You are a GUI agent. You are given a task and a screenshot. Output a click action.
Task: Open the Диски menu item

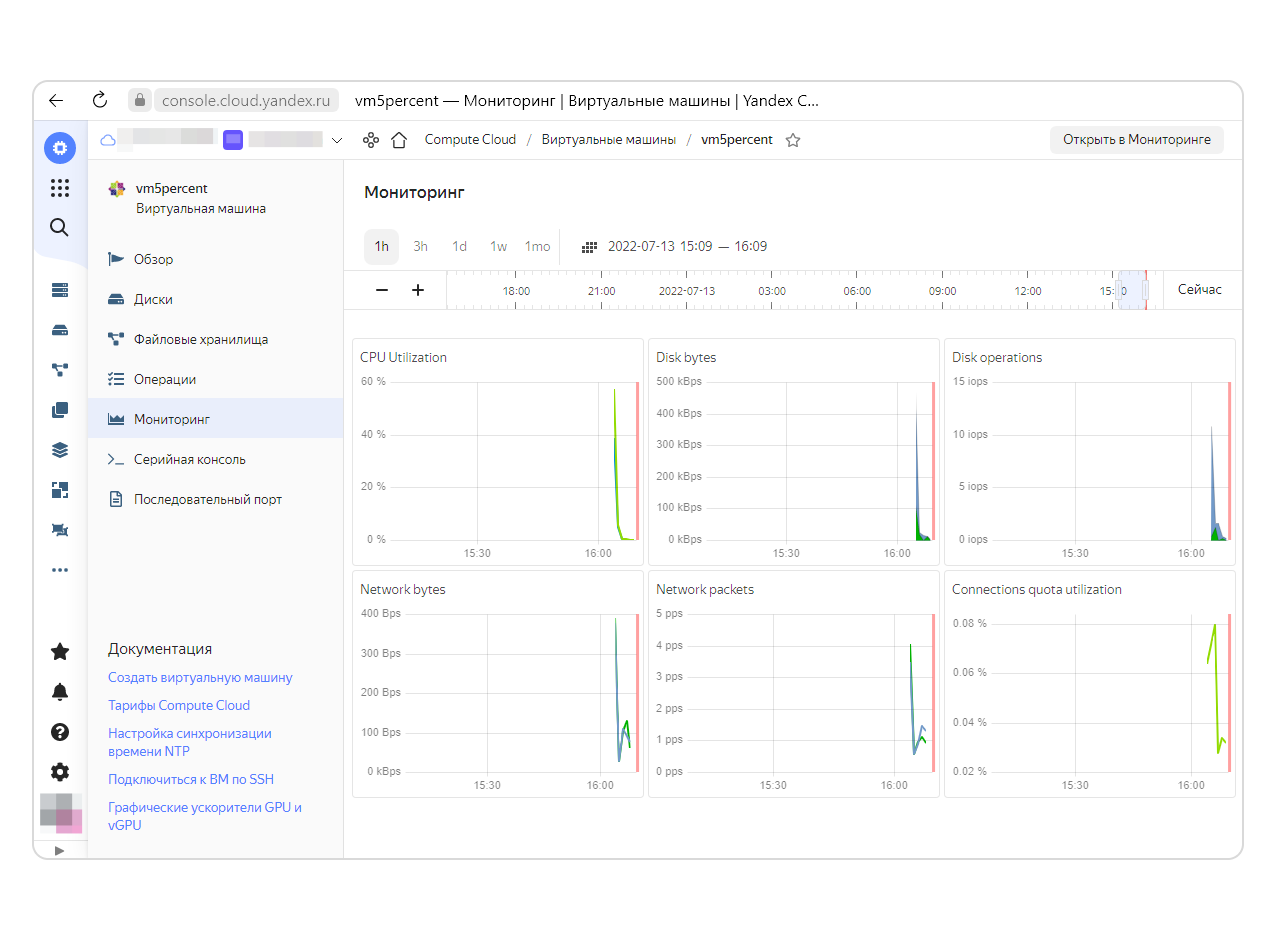[215, 299]
